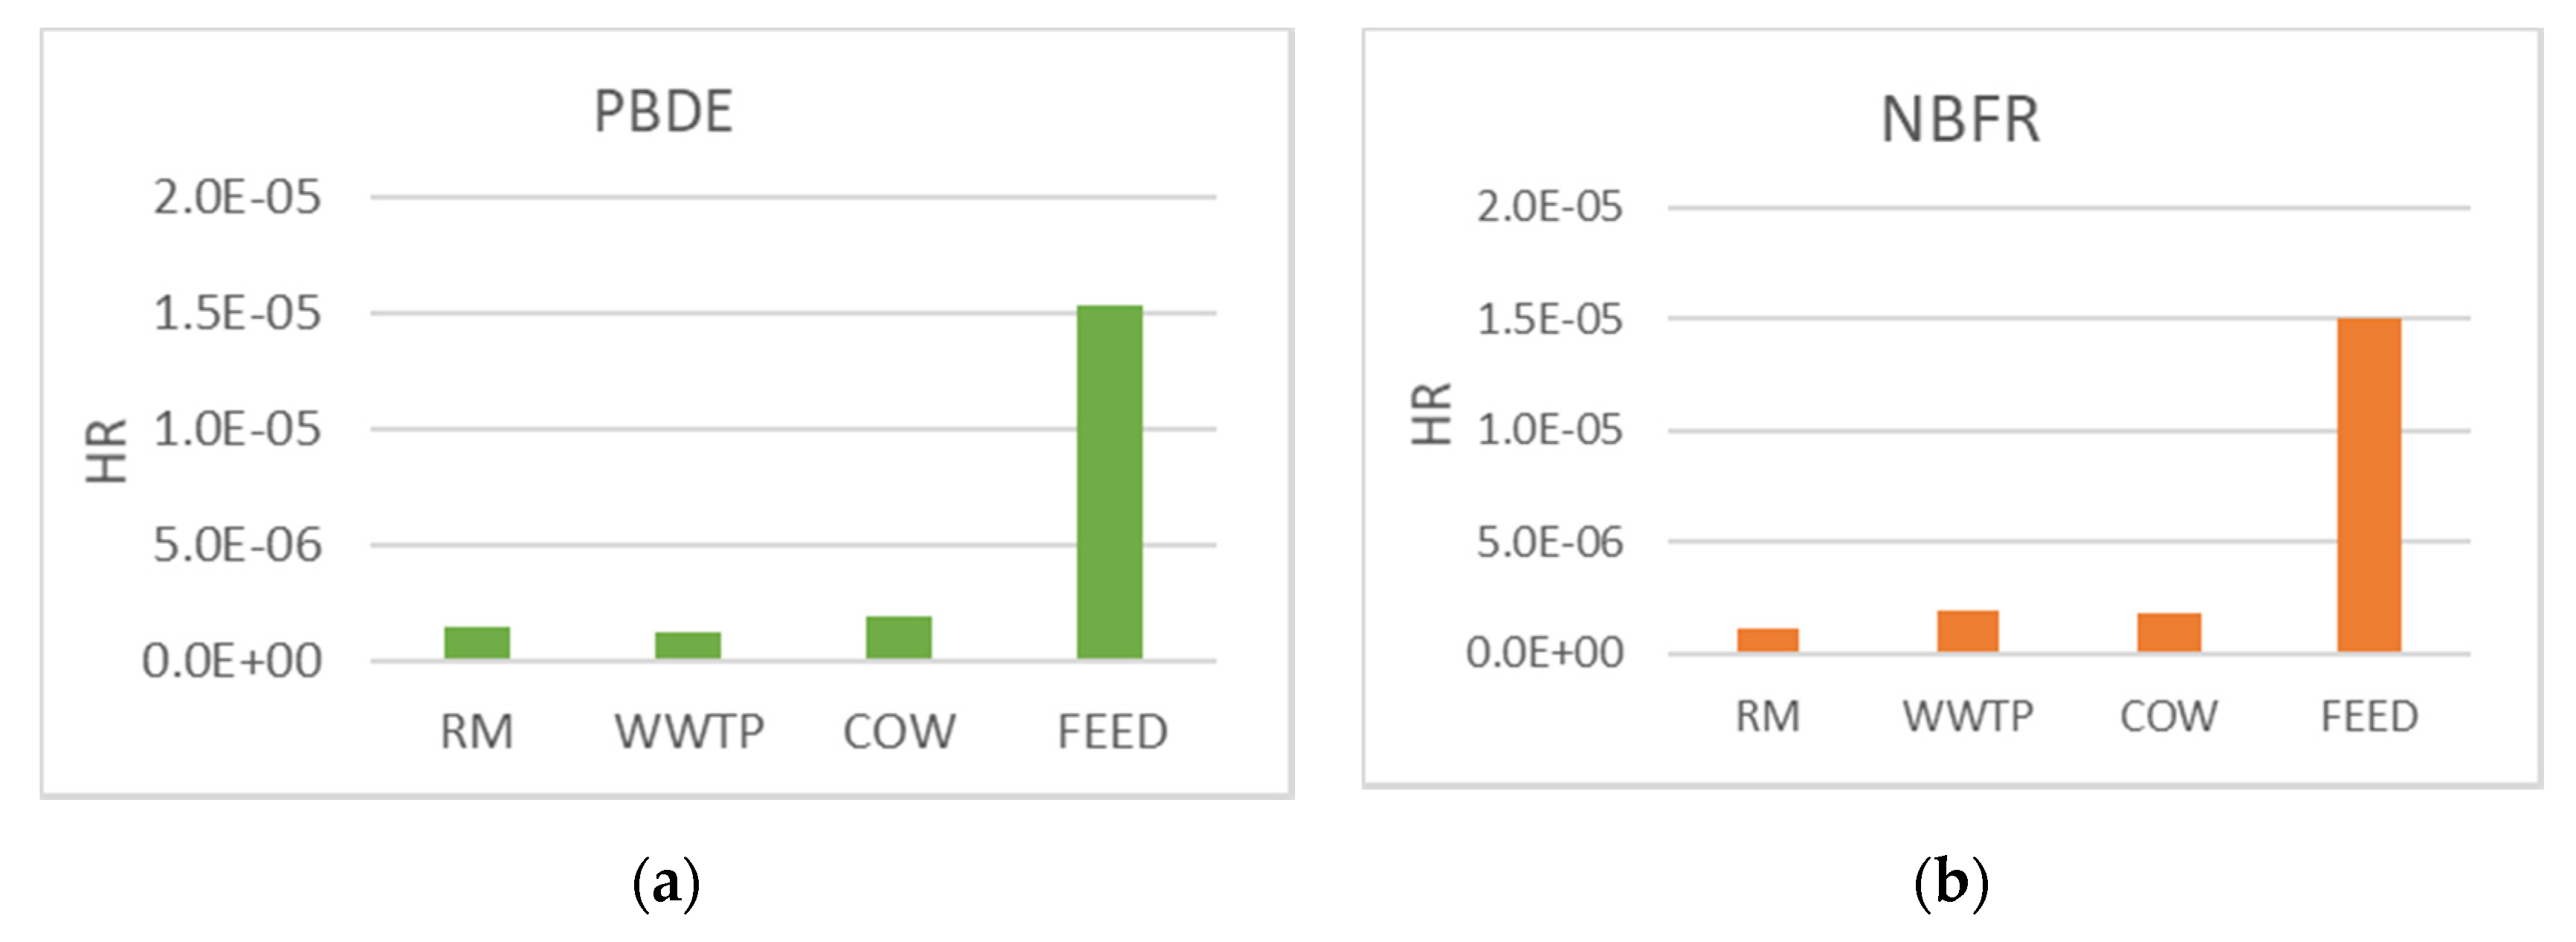2576x942 pixels.
Task: Select the COW category label under NBFR chart
Action: point(2168,717)
